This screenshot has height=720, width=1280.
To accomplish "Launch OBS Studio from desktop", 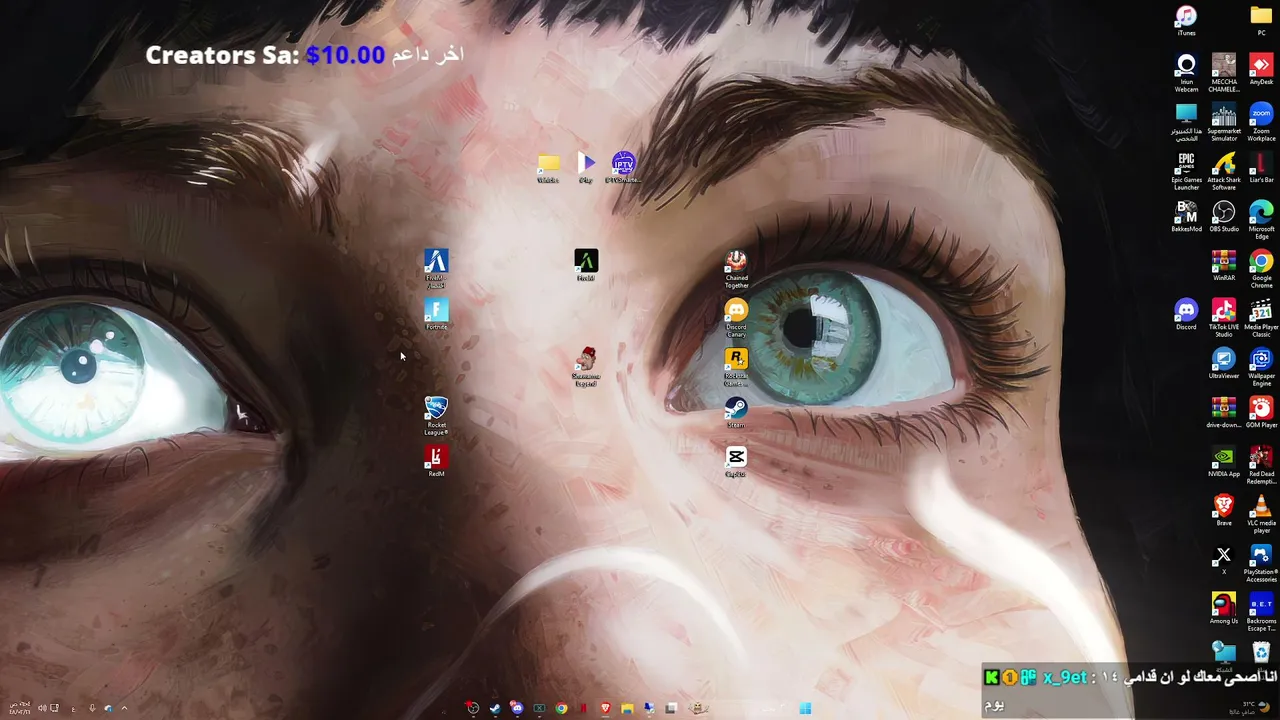I will pyautogui.click(x=1224, y=217).
